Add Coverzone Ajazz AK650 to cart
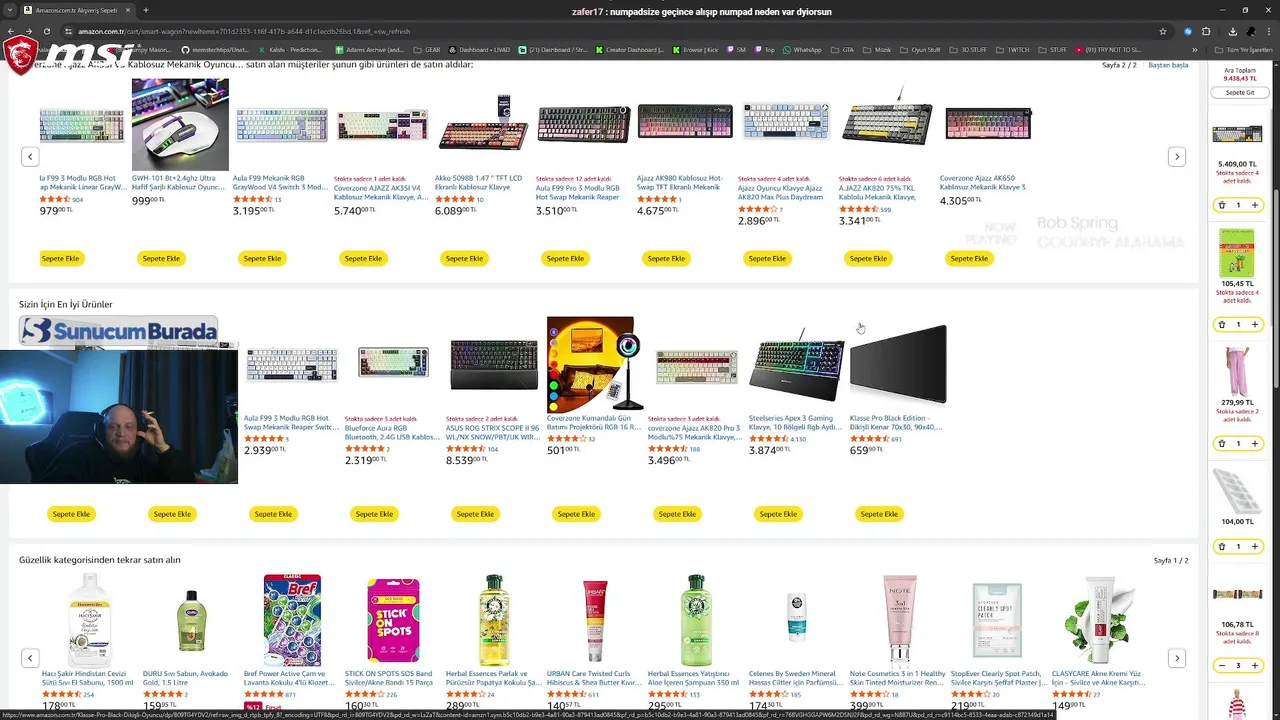Screen dimensions: 1280x720 pyautogui.click(x=969, y=258)
